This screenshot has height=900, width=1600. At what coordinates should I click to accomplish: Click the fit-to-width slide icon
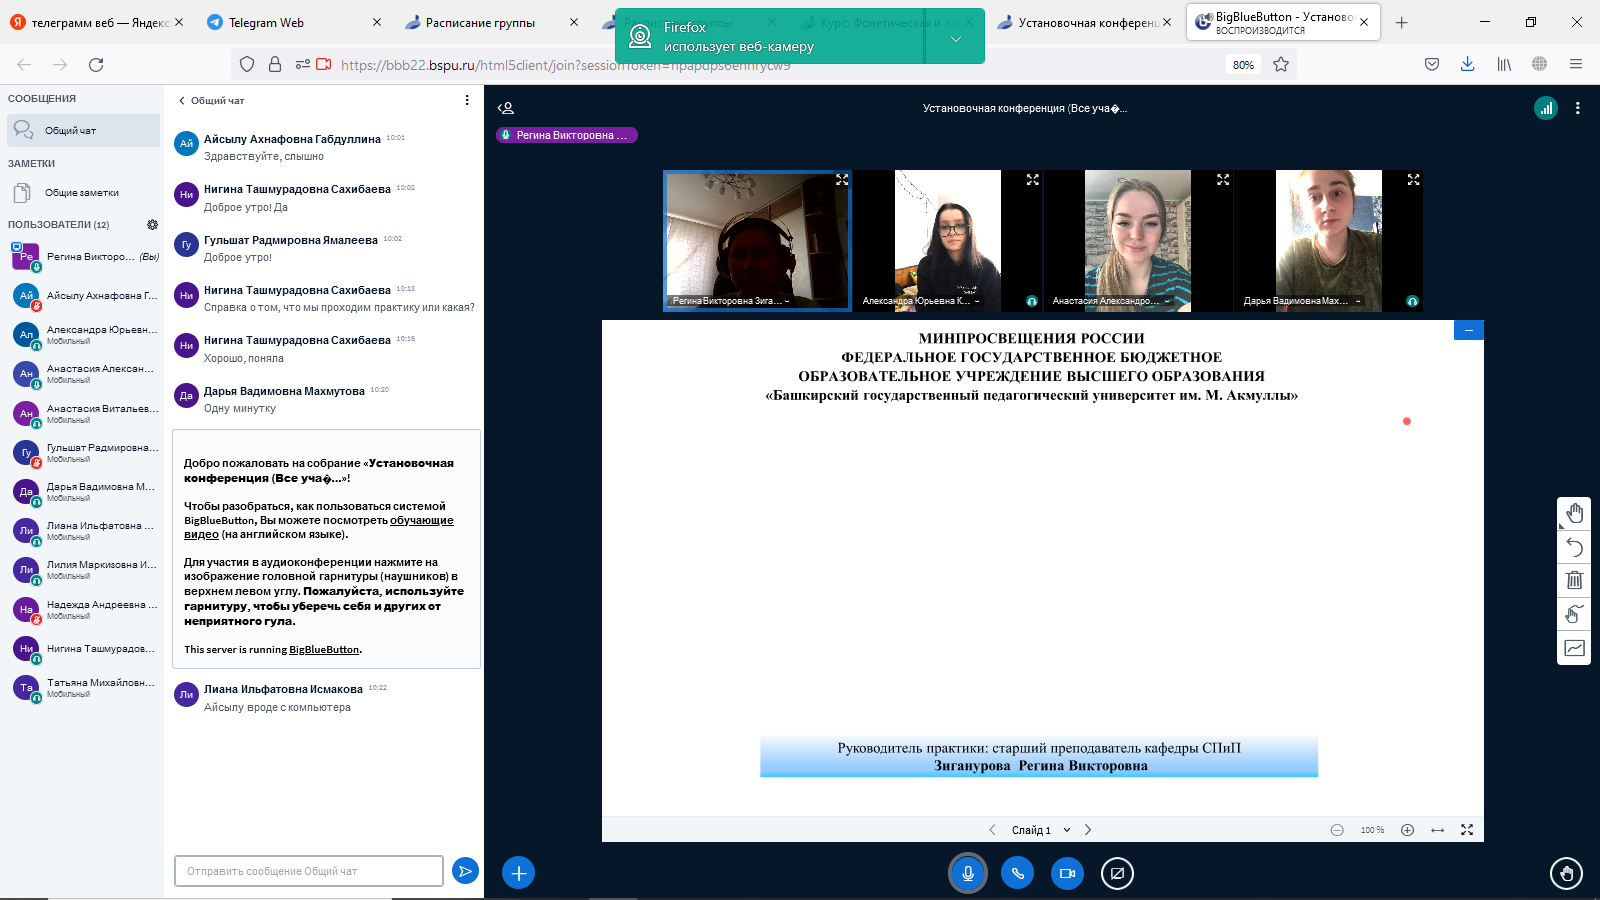[x=1437, y=830]
